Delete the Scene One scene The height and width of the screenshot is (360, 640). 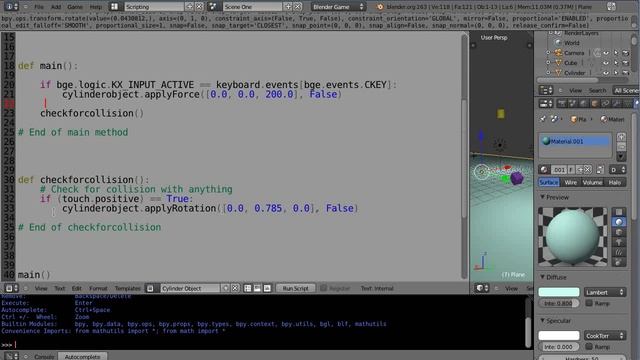(298, 7)
